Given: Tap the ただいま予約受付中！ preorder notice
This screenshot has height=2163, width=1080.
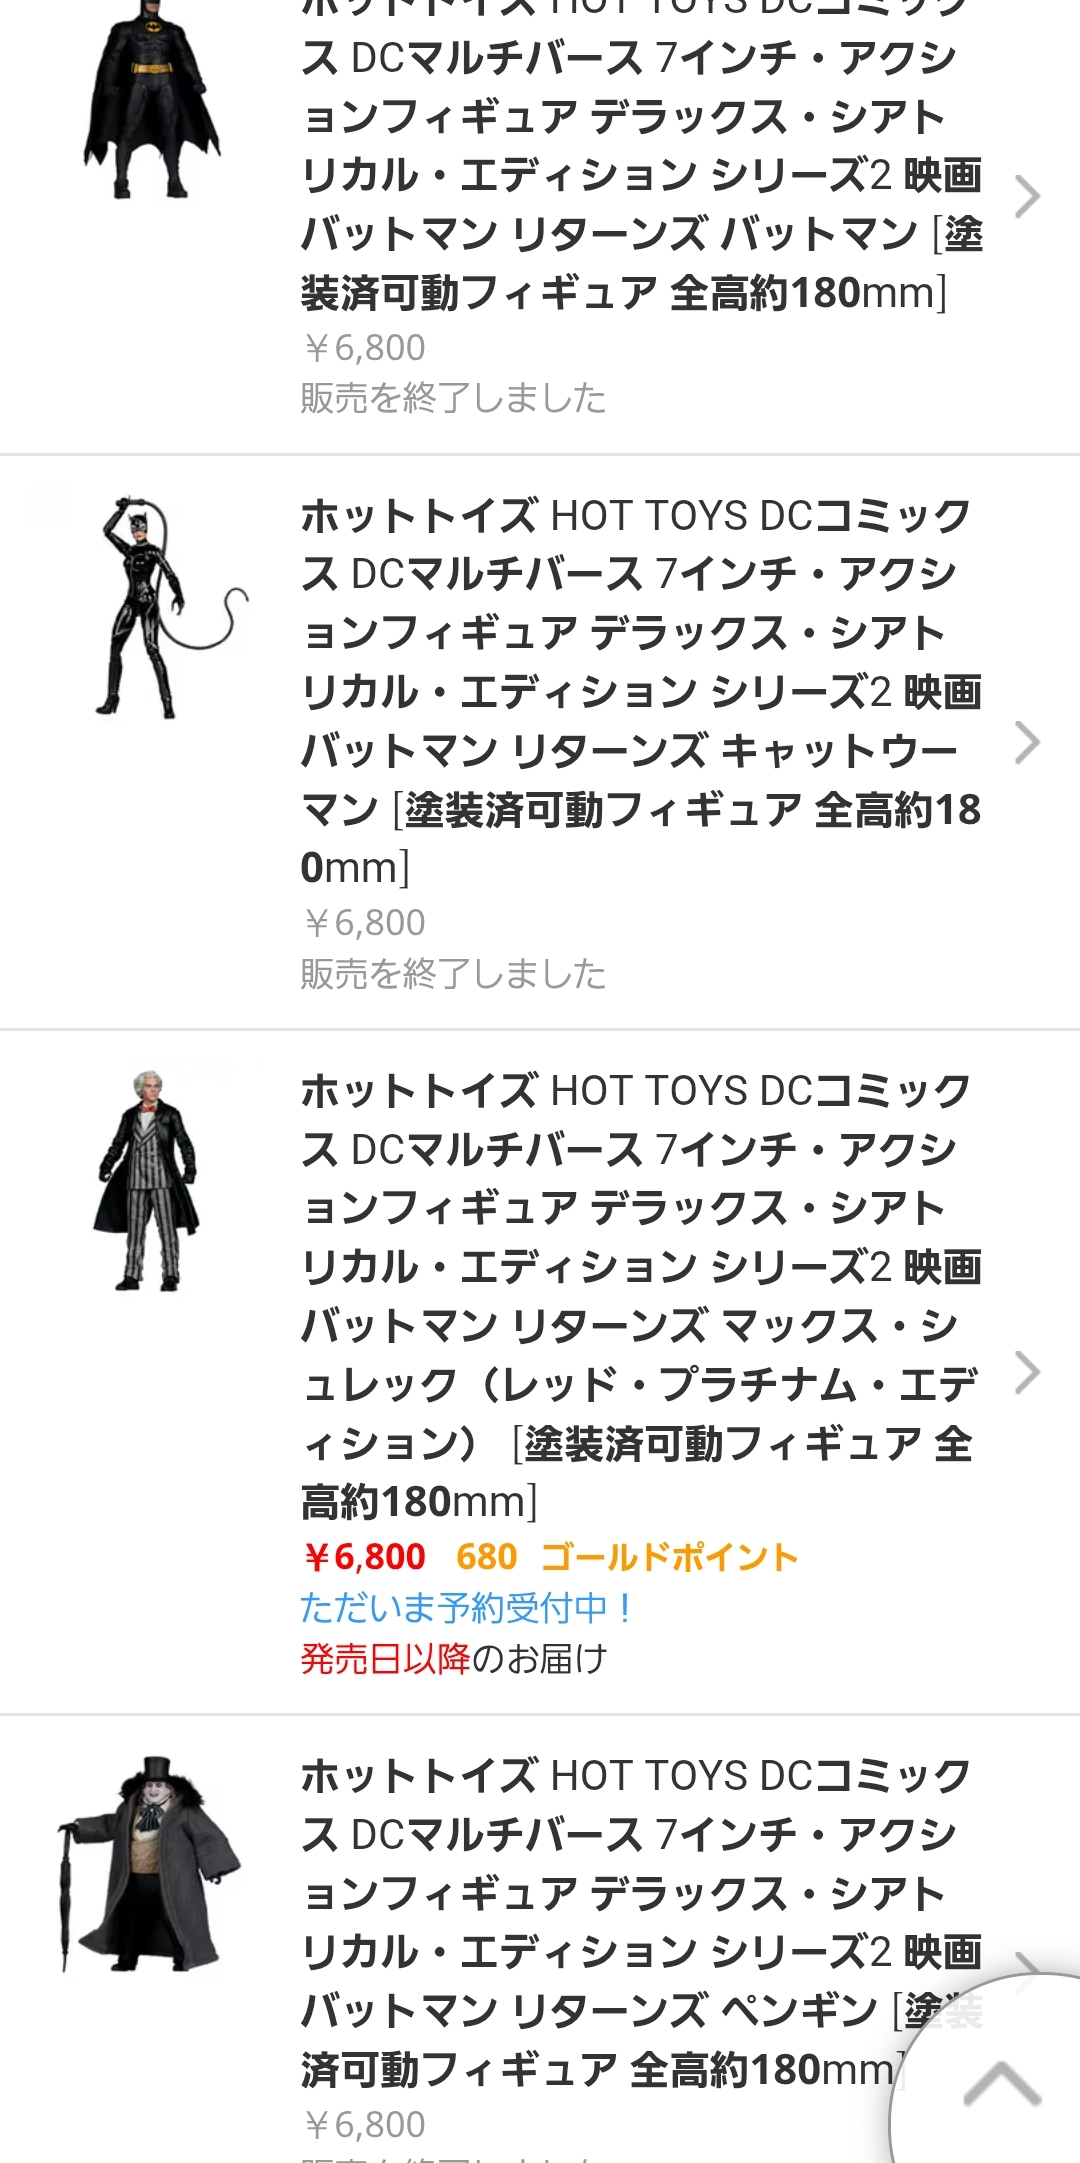Looking at the screenshot, I should tap(467, 1608).
